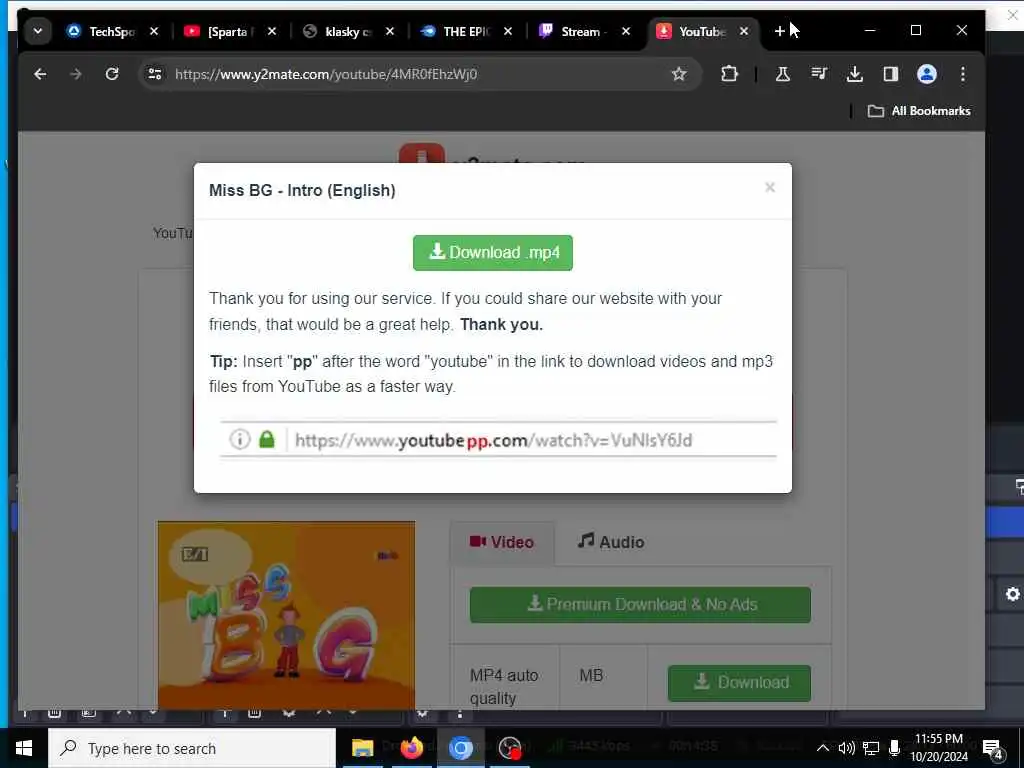Screen dimensions: 1024x768
Task: Click the OBS settings gear icon
Action: (x=1012, y=594)
